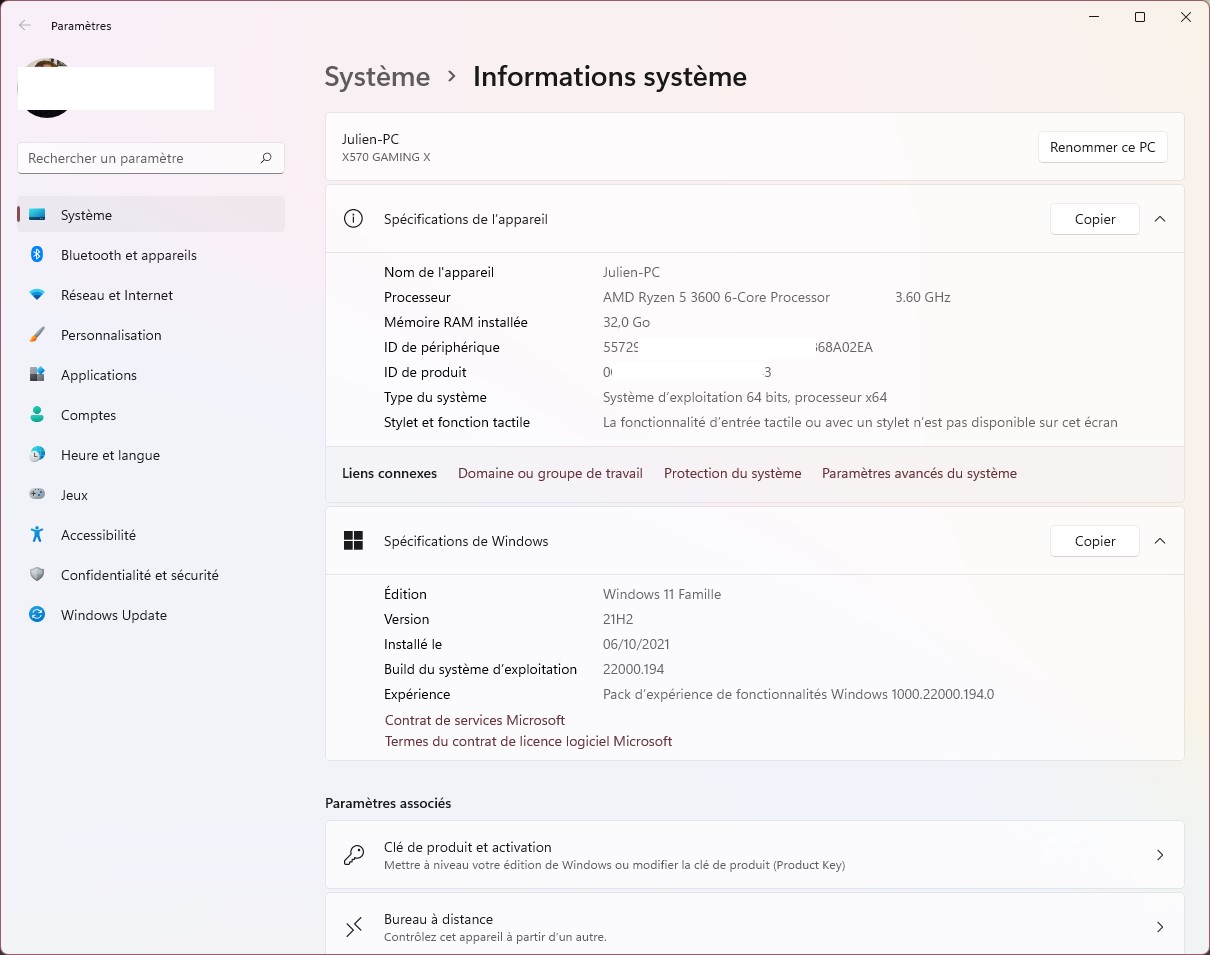Screen dimensions: 1210x955
Task: Click Renommer ce PC button
Action: point(1103,147)
